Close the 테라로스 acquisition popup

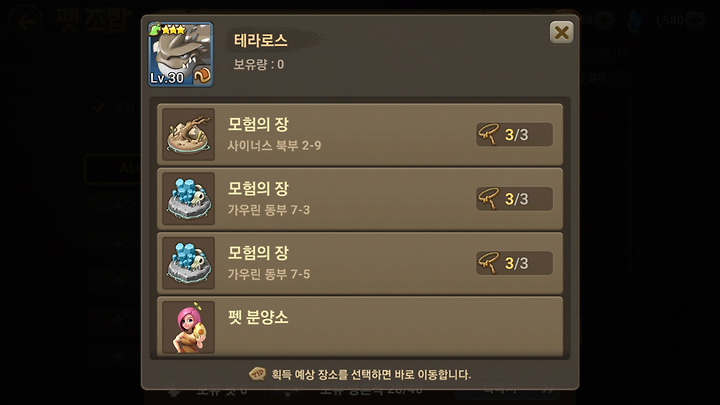pos(561,33)
